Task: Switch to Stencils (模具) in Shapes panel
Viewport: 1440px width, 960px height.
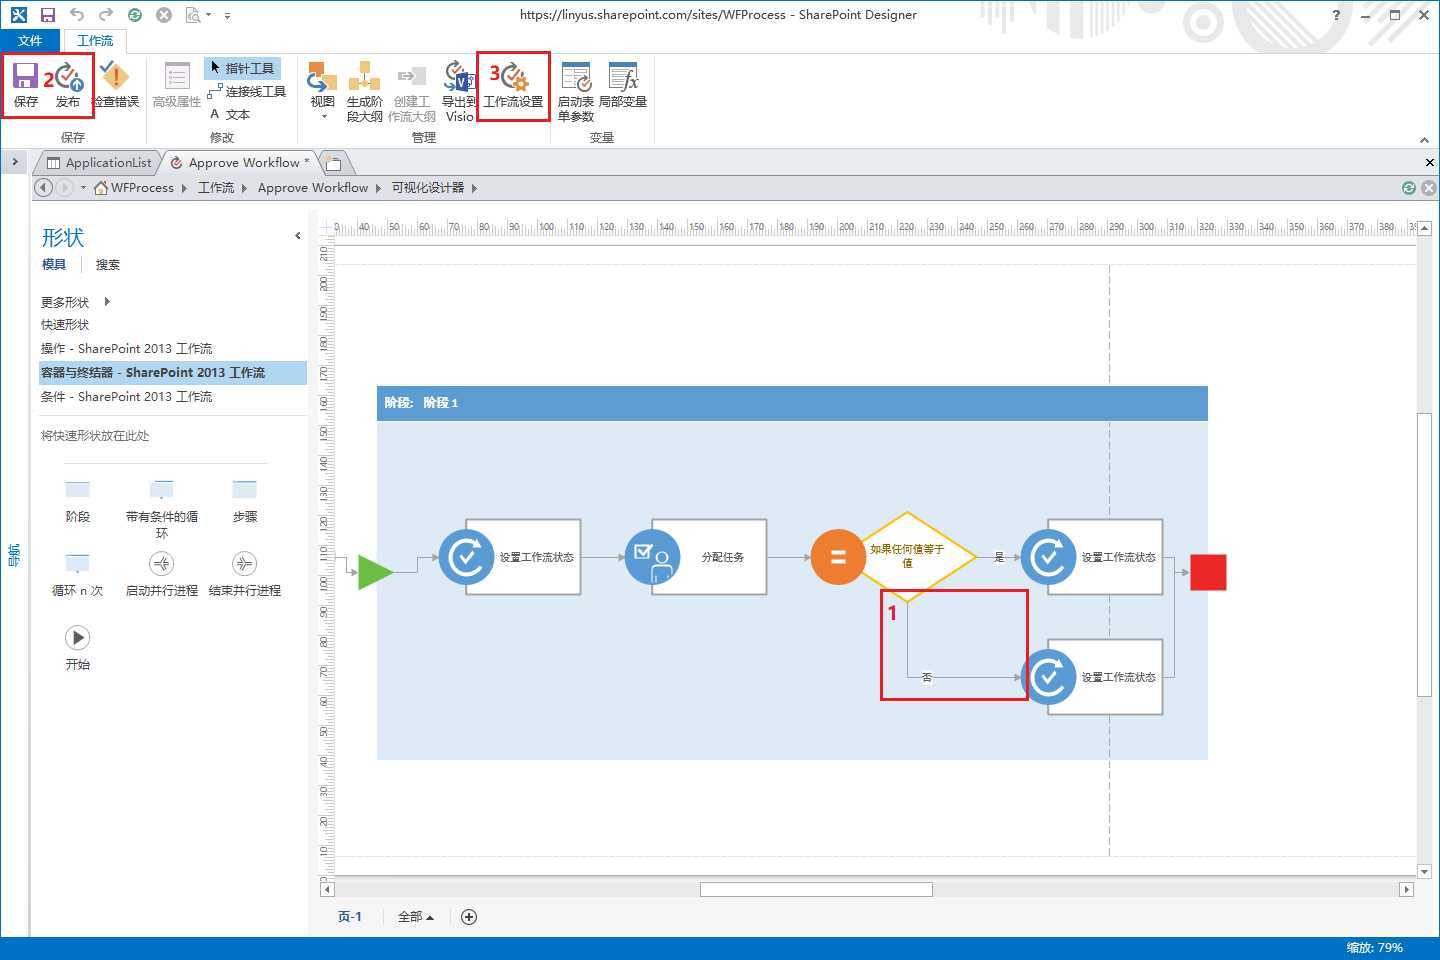Action: pos(54,265)
